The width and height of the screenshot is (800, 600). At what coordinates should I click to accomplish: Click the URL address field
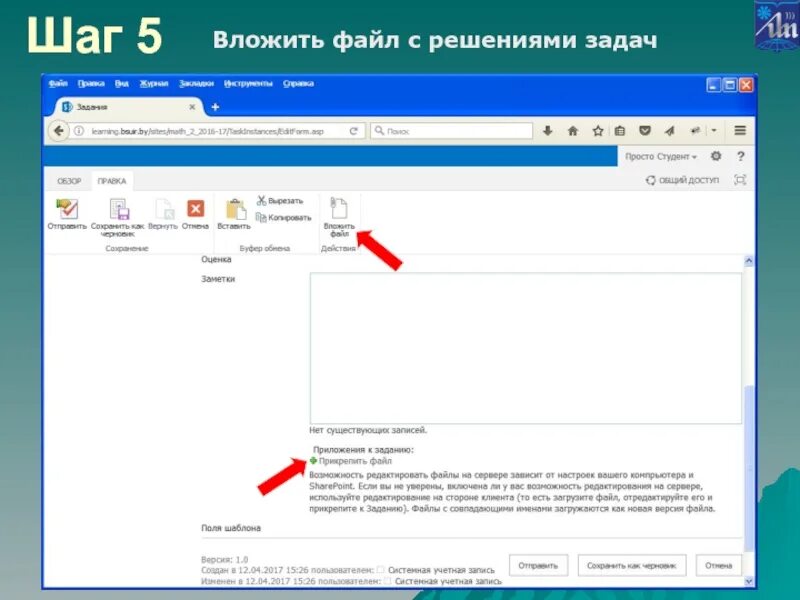[207, 131]
